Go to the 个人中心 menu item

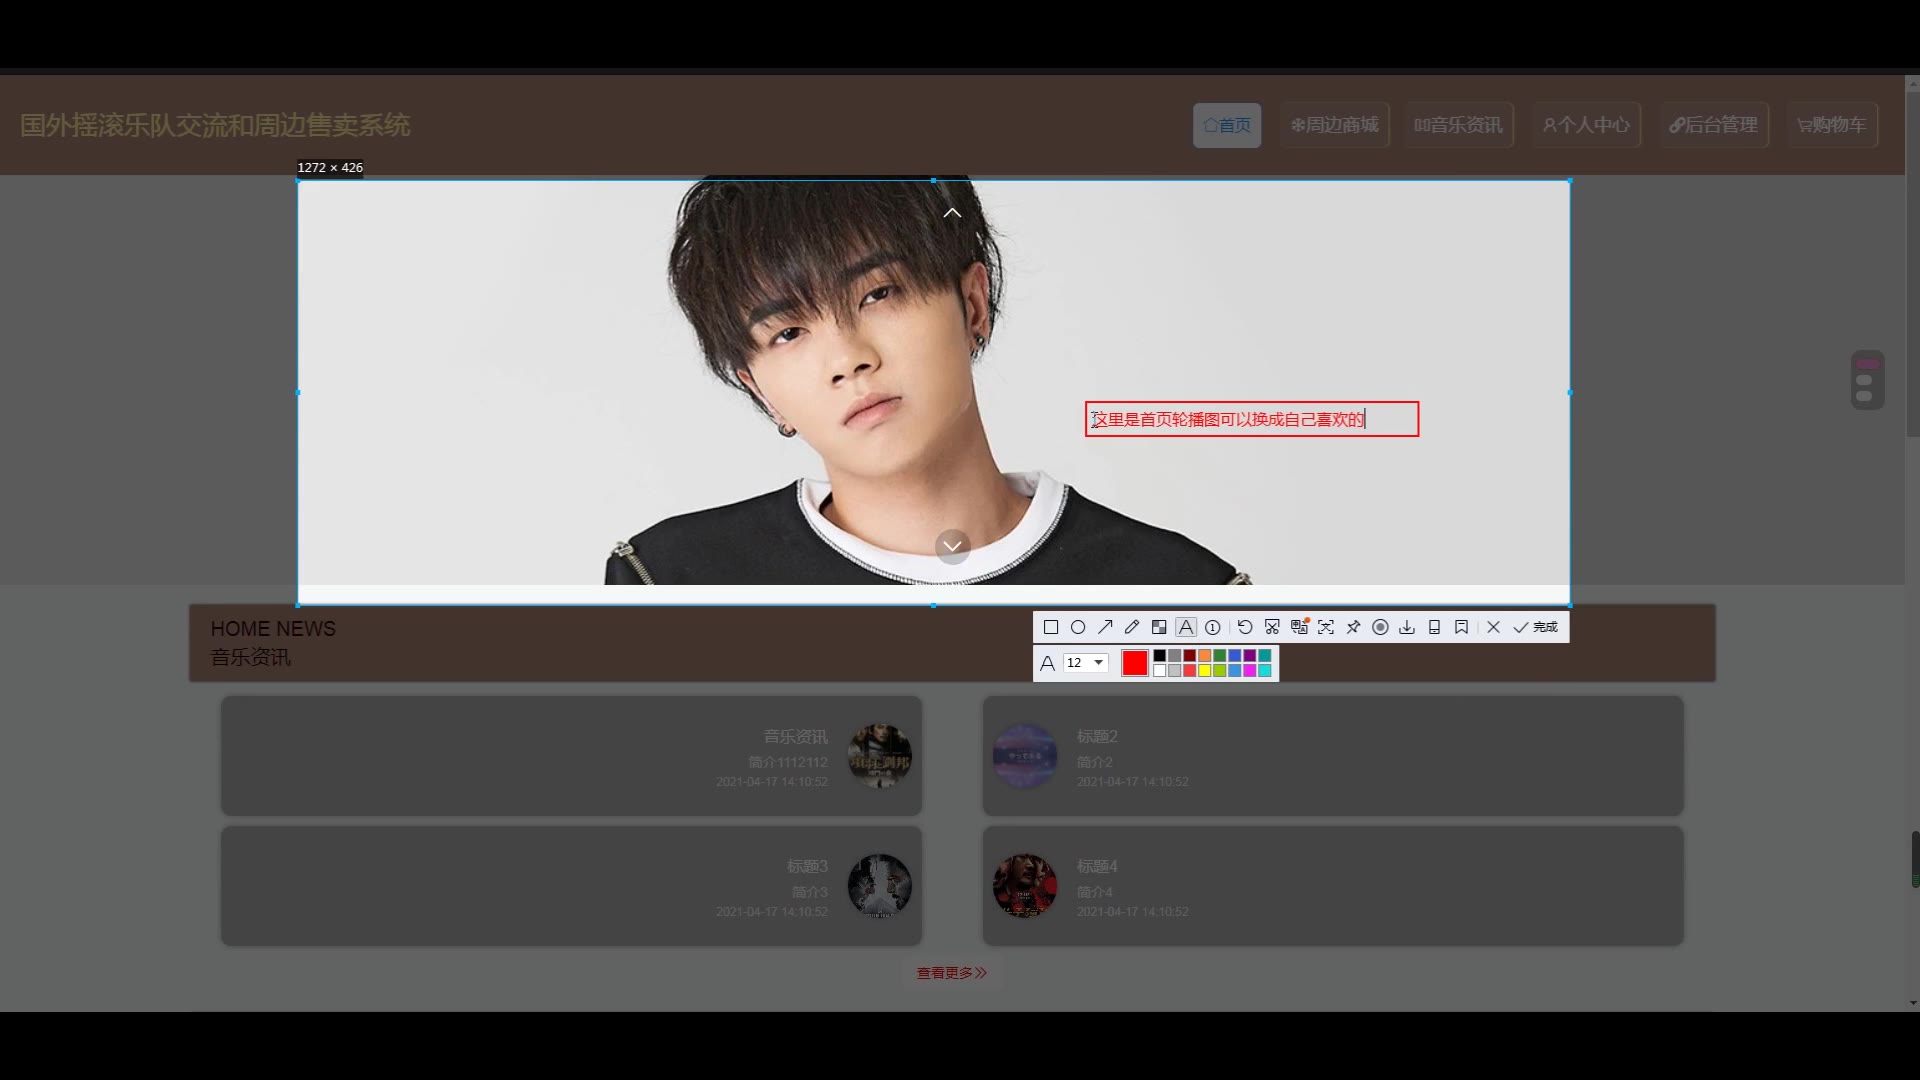click(x=1586, y=125)
